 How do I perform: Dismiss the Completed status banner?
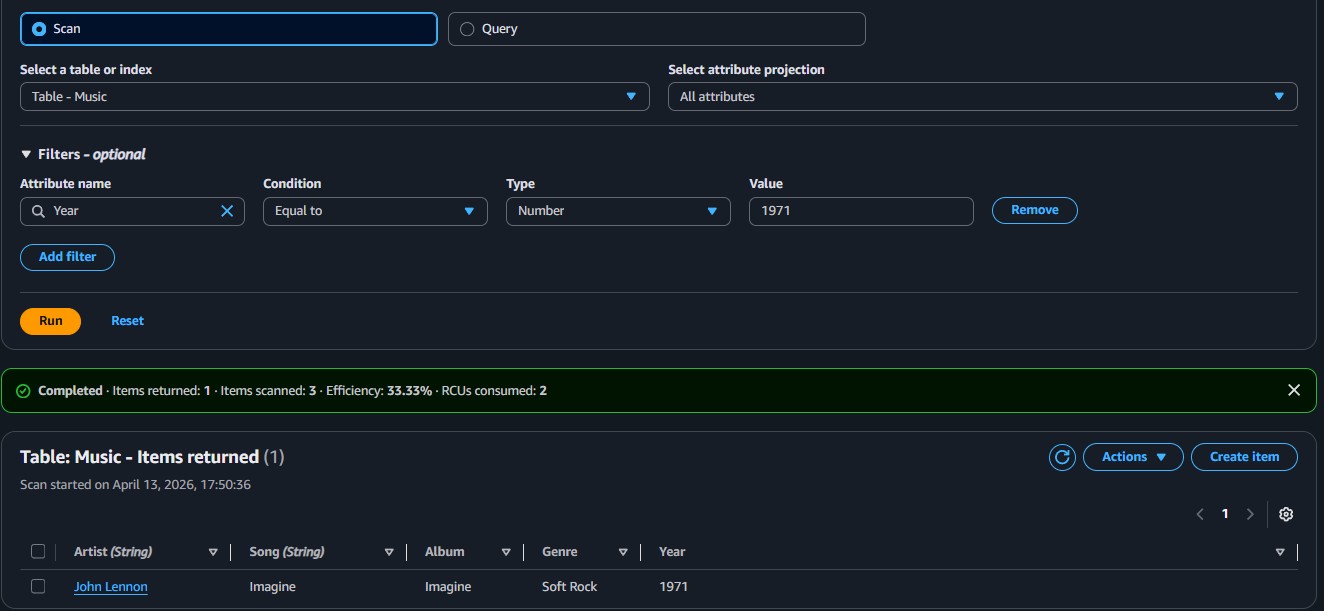point(1294,390)
